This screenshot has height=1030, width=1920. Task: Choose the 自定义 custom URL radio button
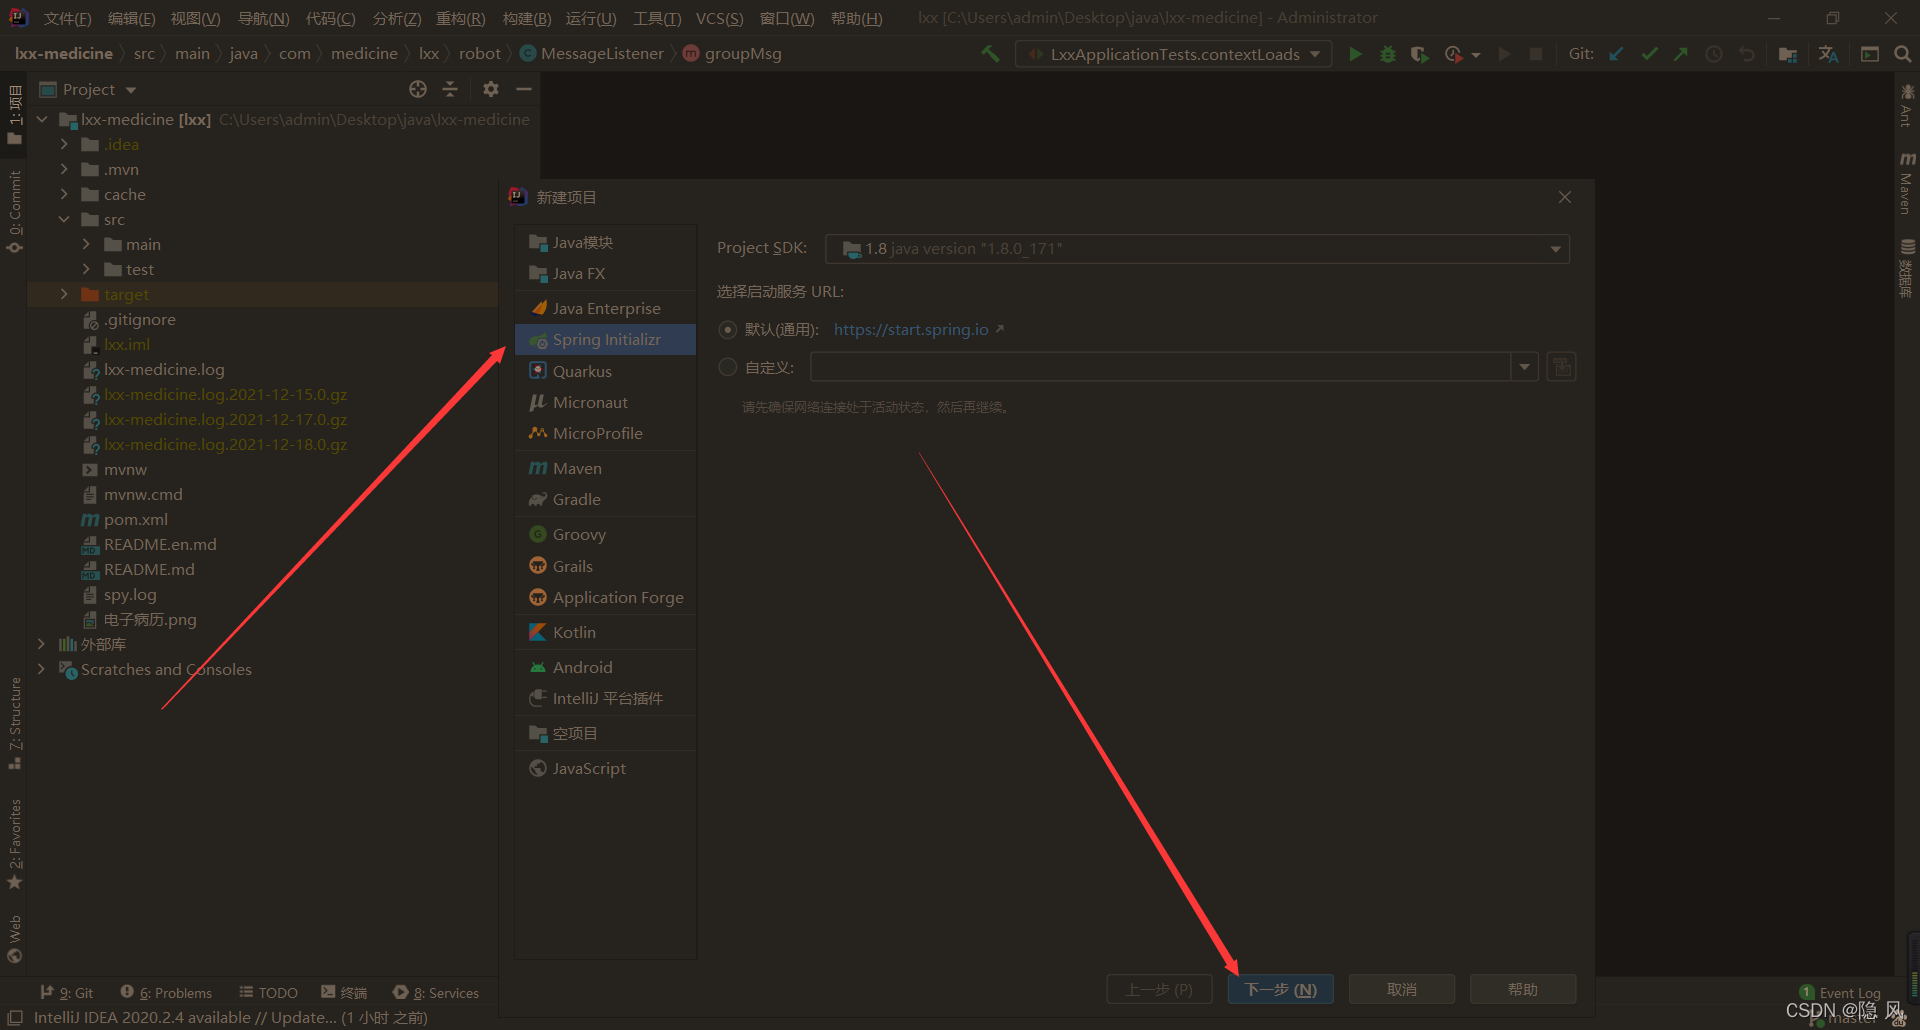point(728,367)
